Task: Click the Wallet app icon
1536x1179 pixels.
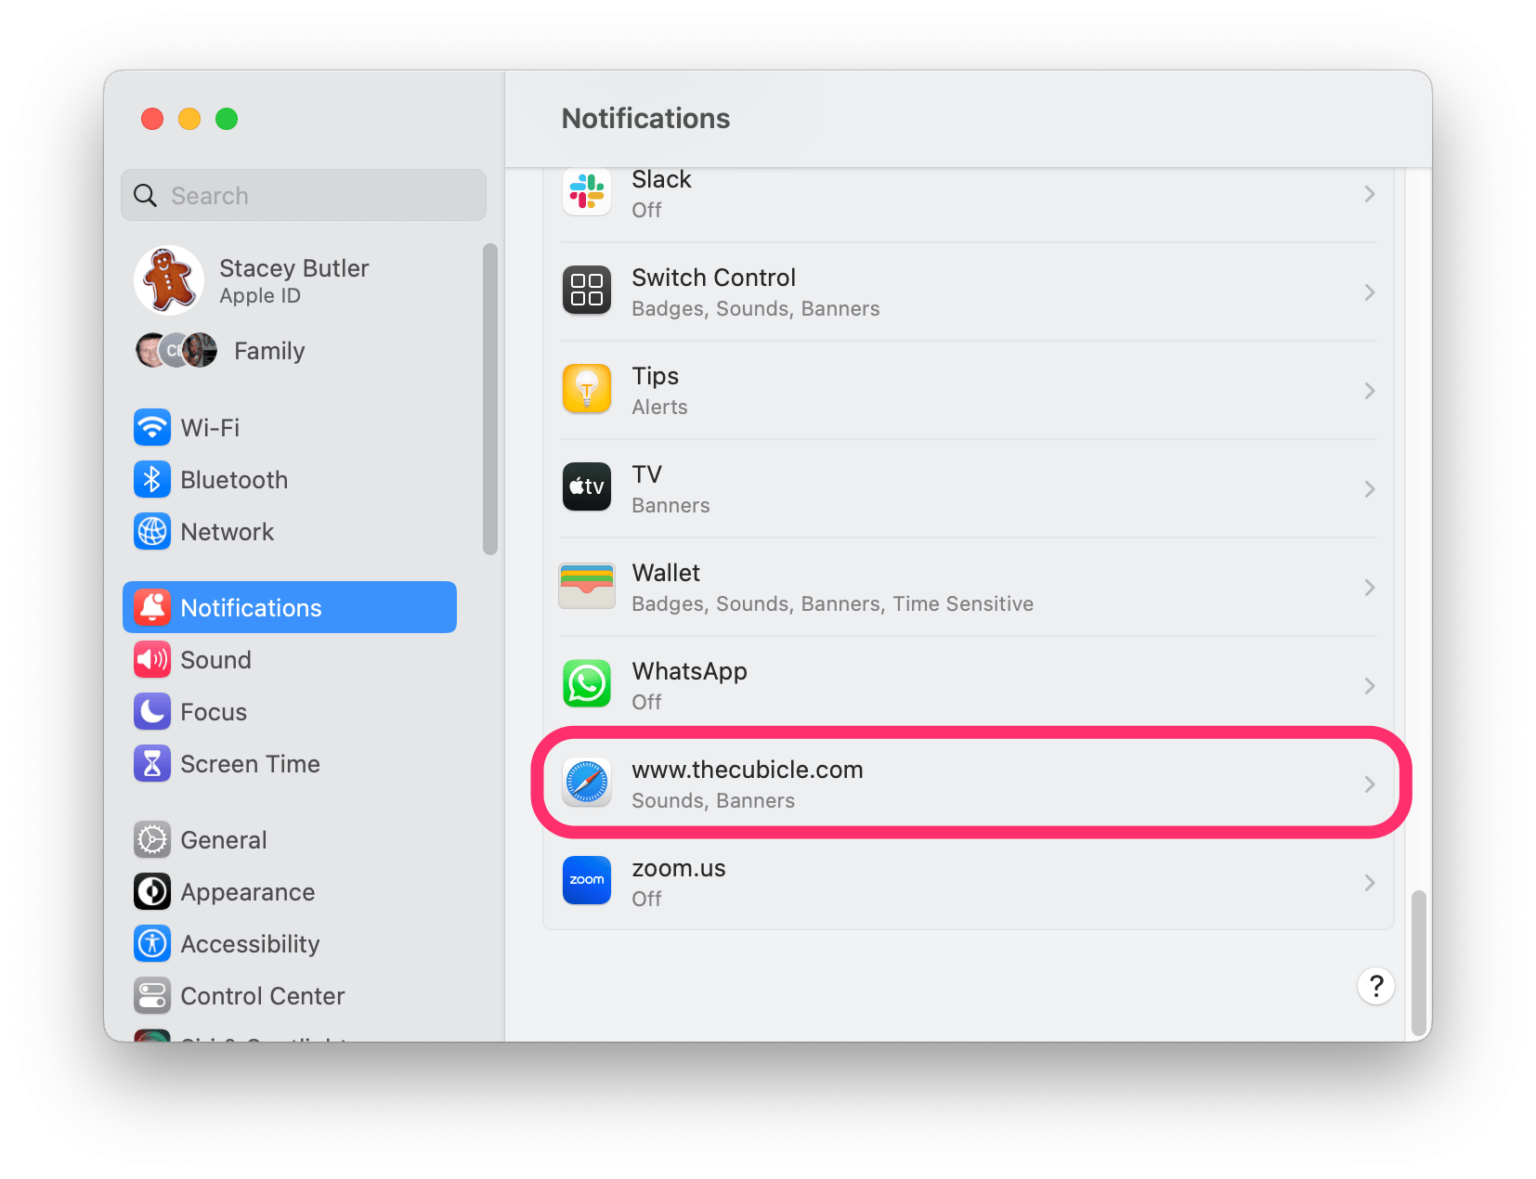Action: [587, 586]
